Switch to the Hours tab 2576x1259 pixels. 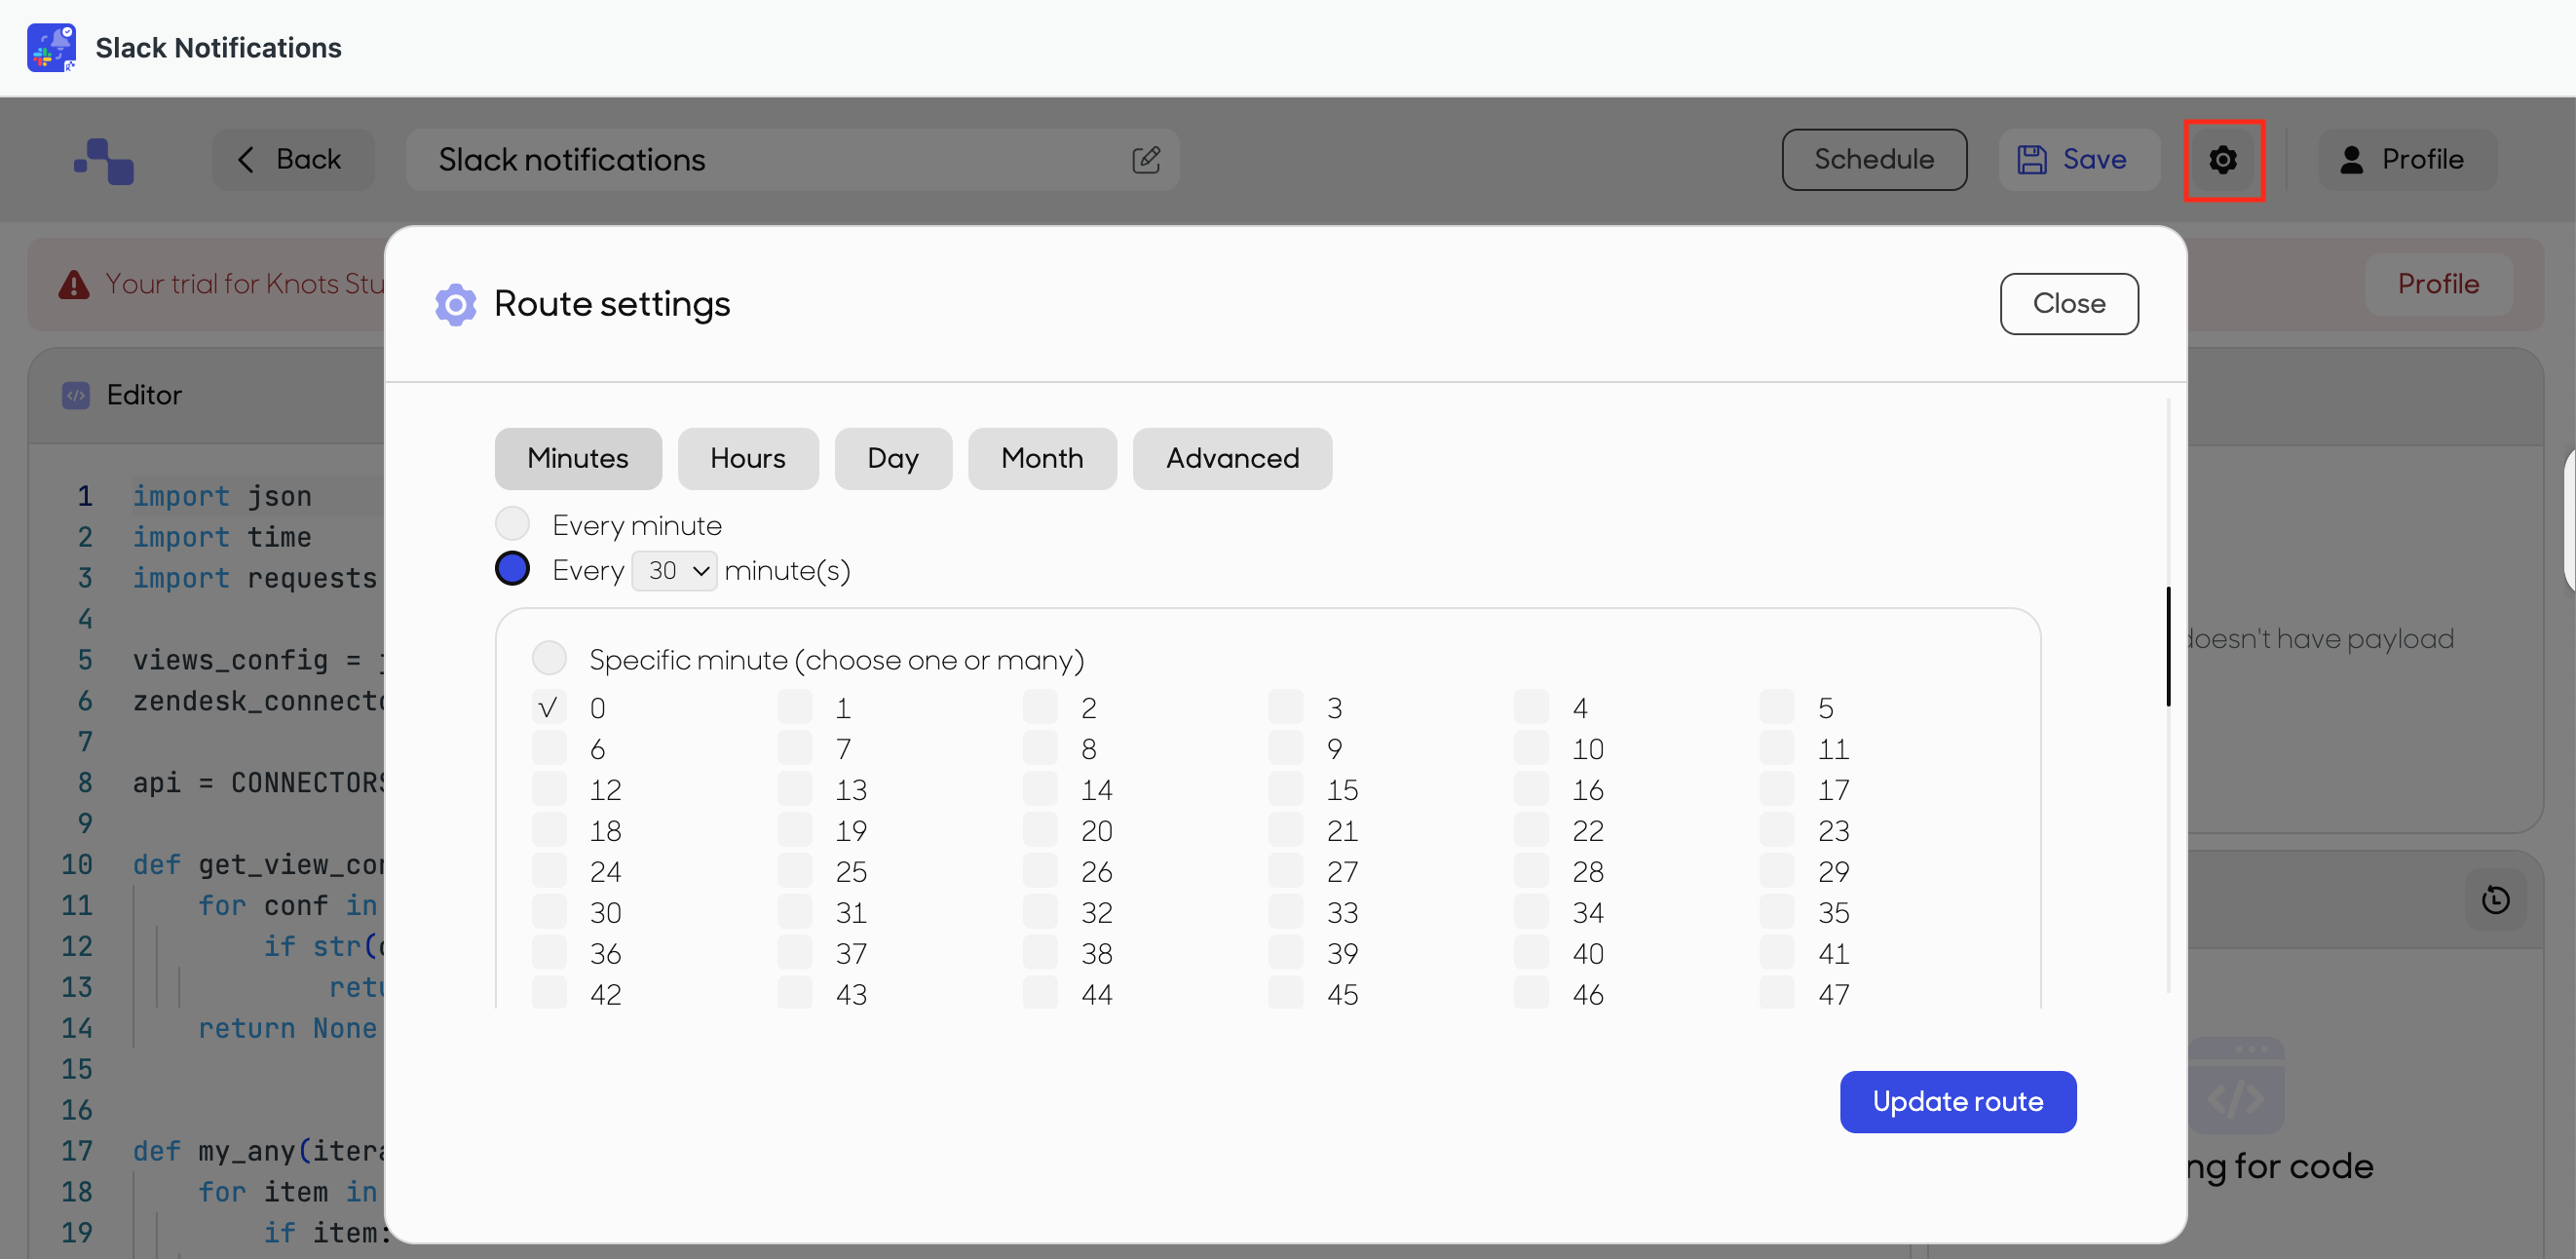pos(748,459)
